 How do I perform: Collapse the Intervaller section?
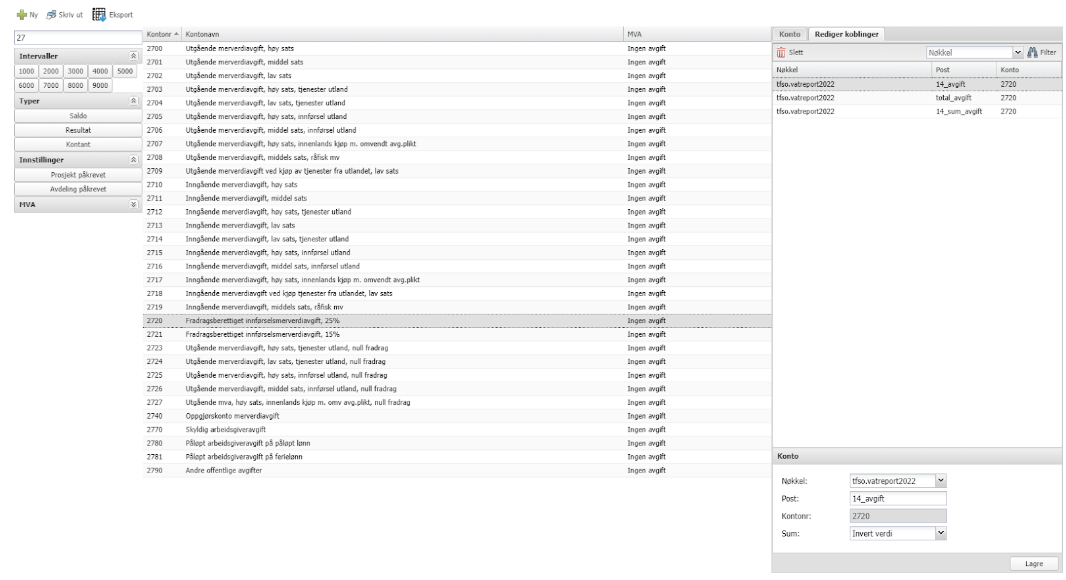(x=134, y=57)
